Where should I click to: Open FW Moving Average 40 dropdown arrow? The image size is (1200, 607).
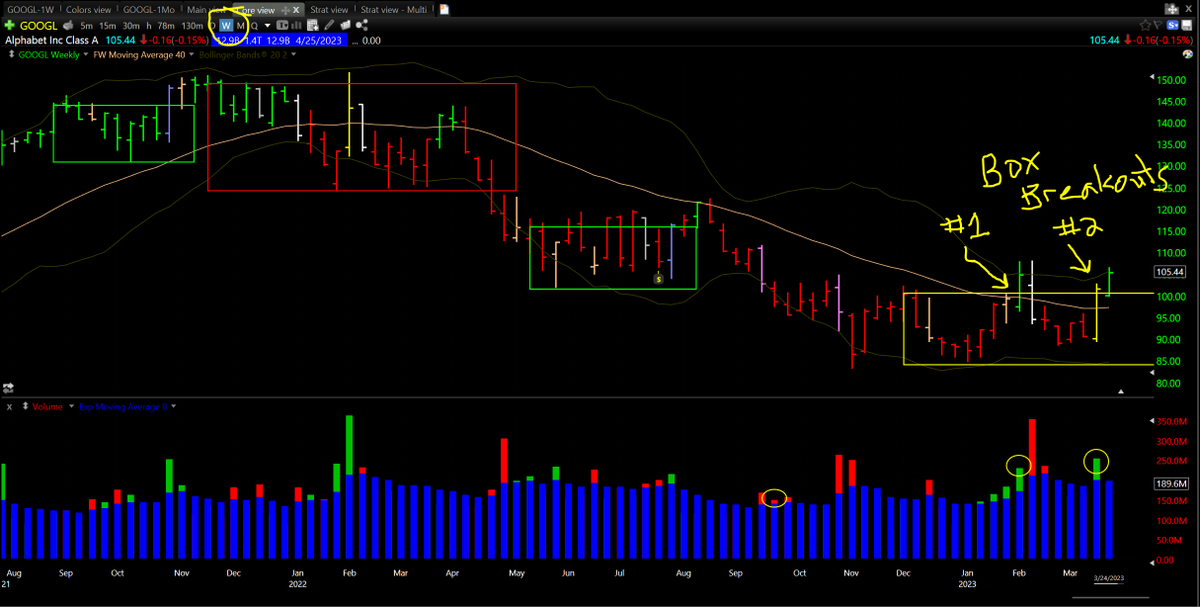192,54
